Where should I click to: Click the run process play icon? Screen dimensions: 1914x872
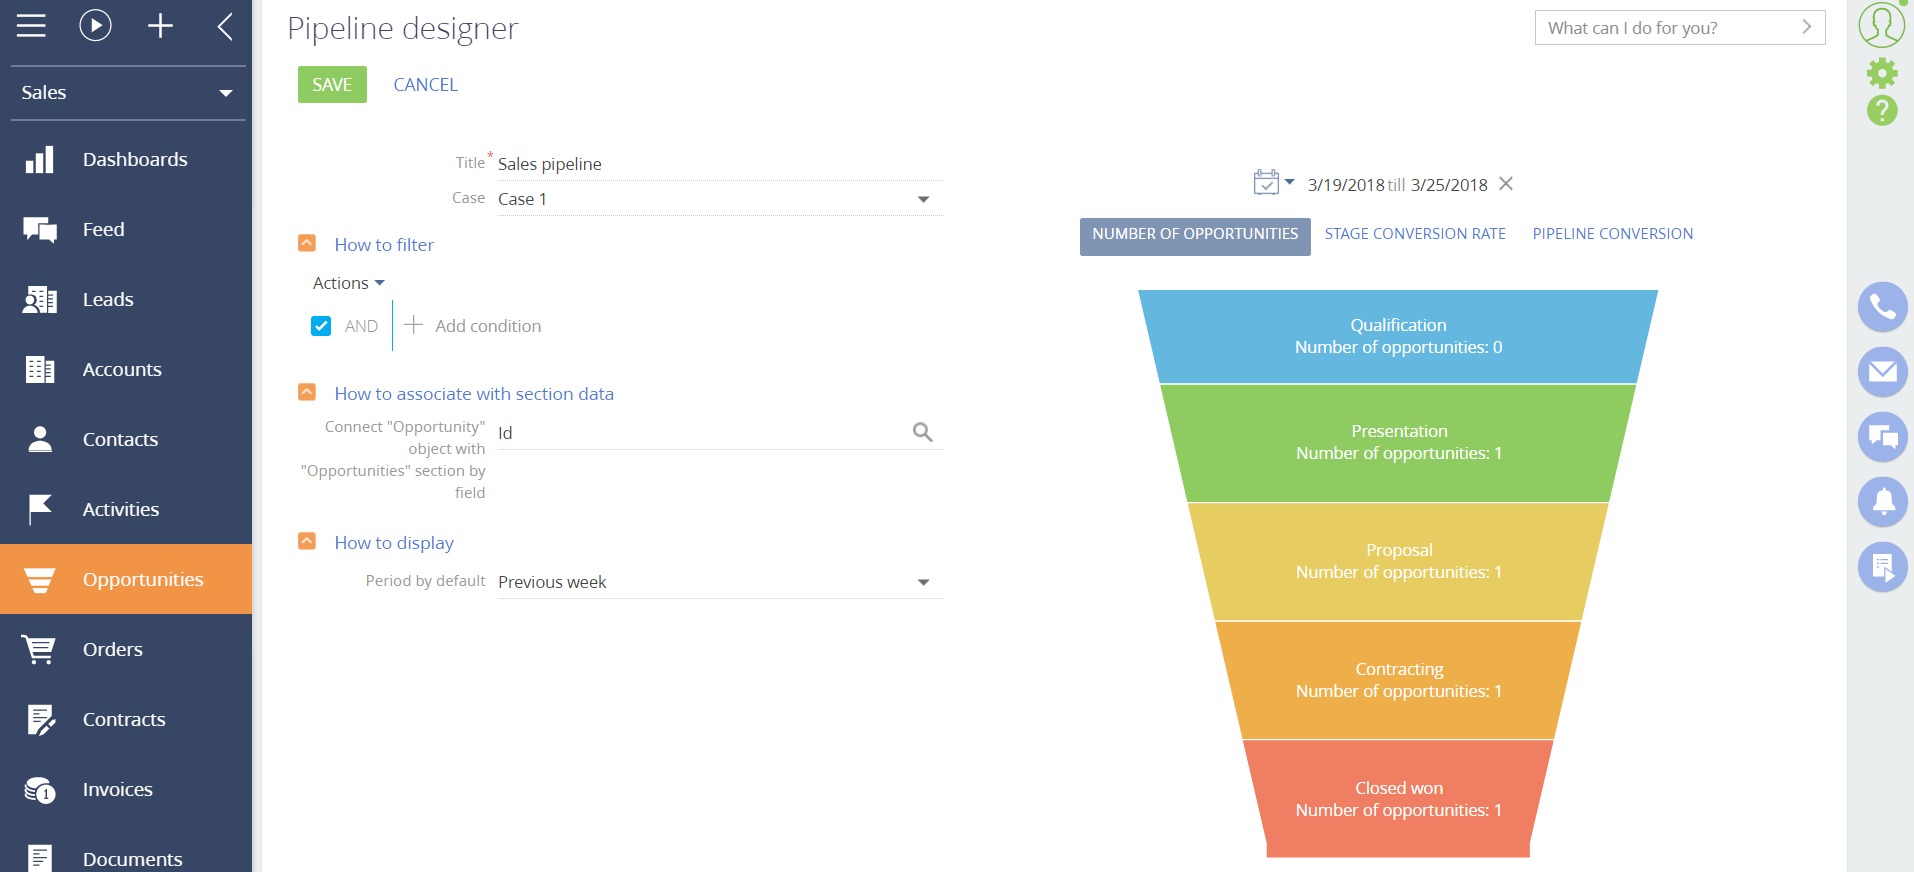pos(95,25)
